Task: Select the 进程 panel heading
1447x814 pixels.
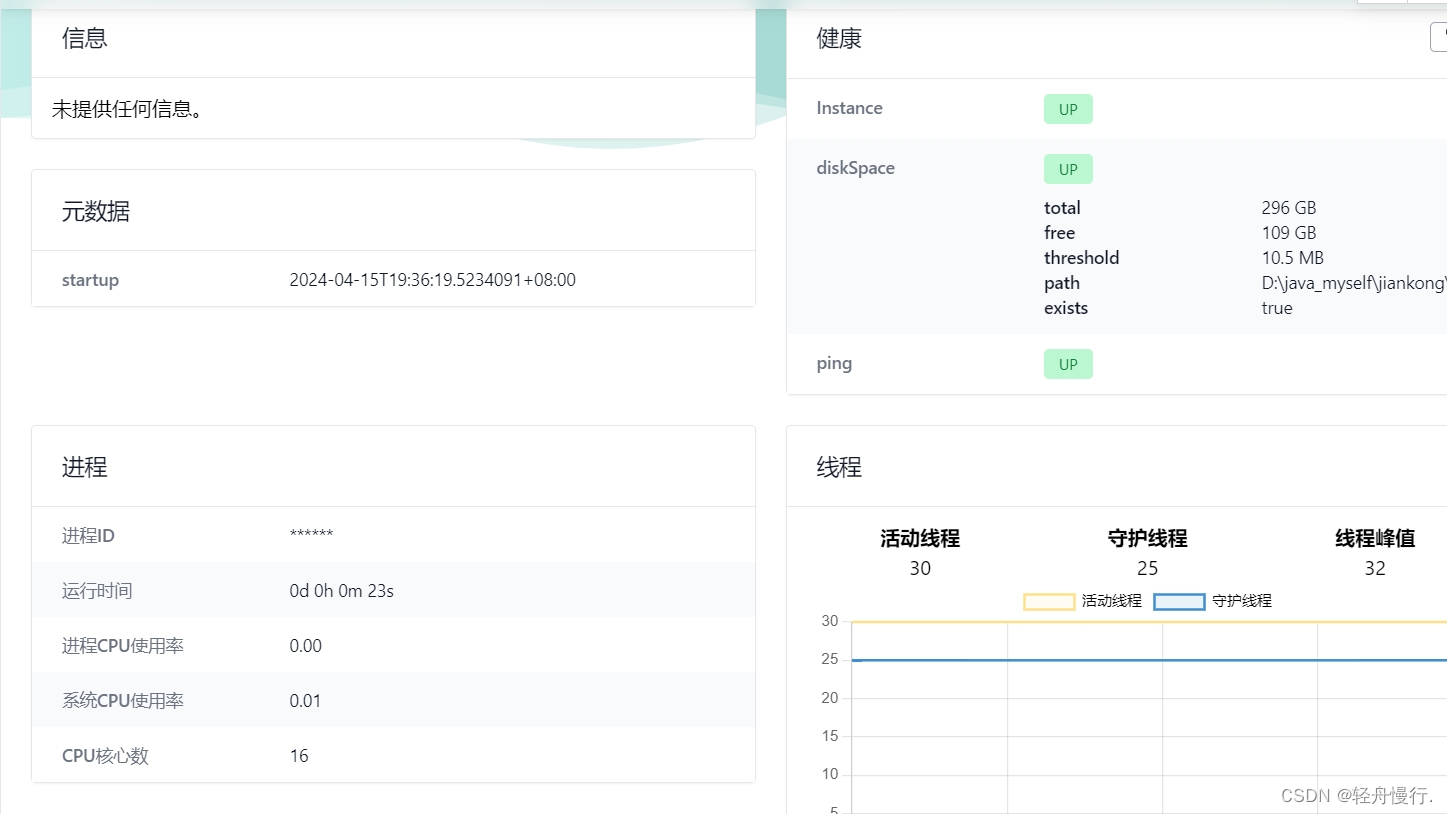Action: (x=84, y=467)
